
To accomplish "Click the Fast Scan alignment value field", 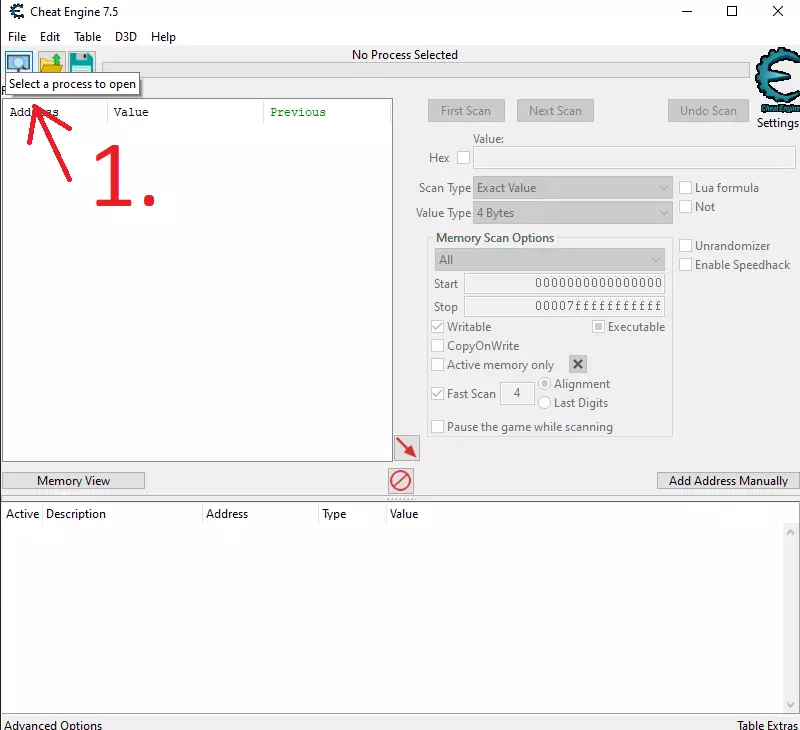I will pyautogui.click(x=517, y=393).
